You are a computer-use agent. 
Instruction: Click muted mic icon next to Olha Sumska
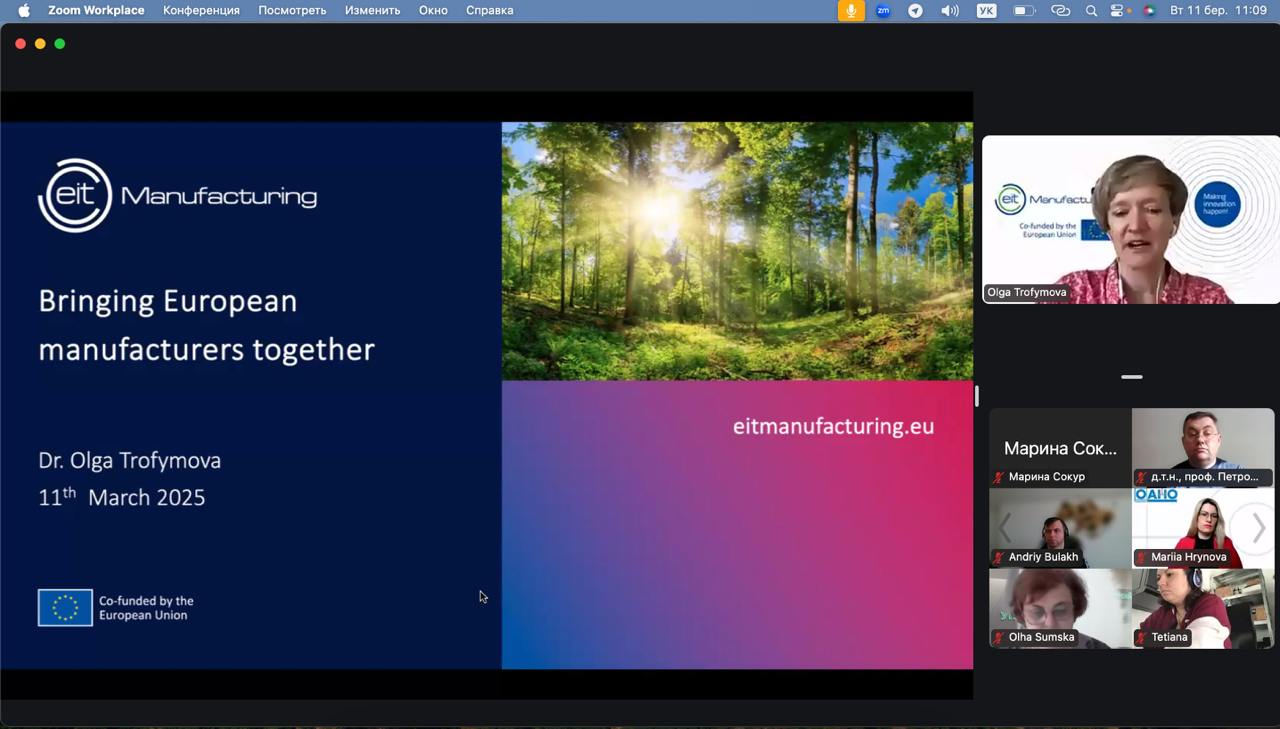pos(998,637)
